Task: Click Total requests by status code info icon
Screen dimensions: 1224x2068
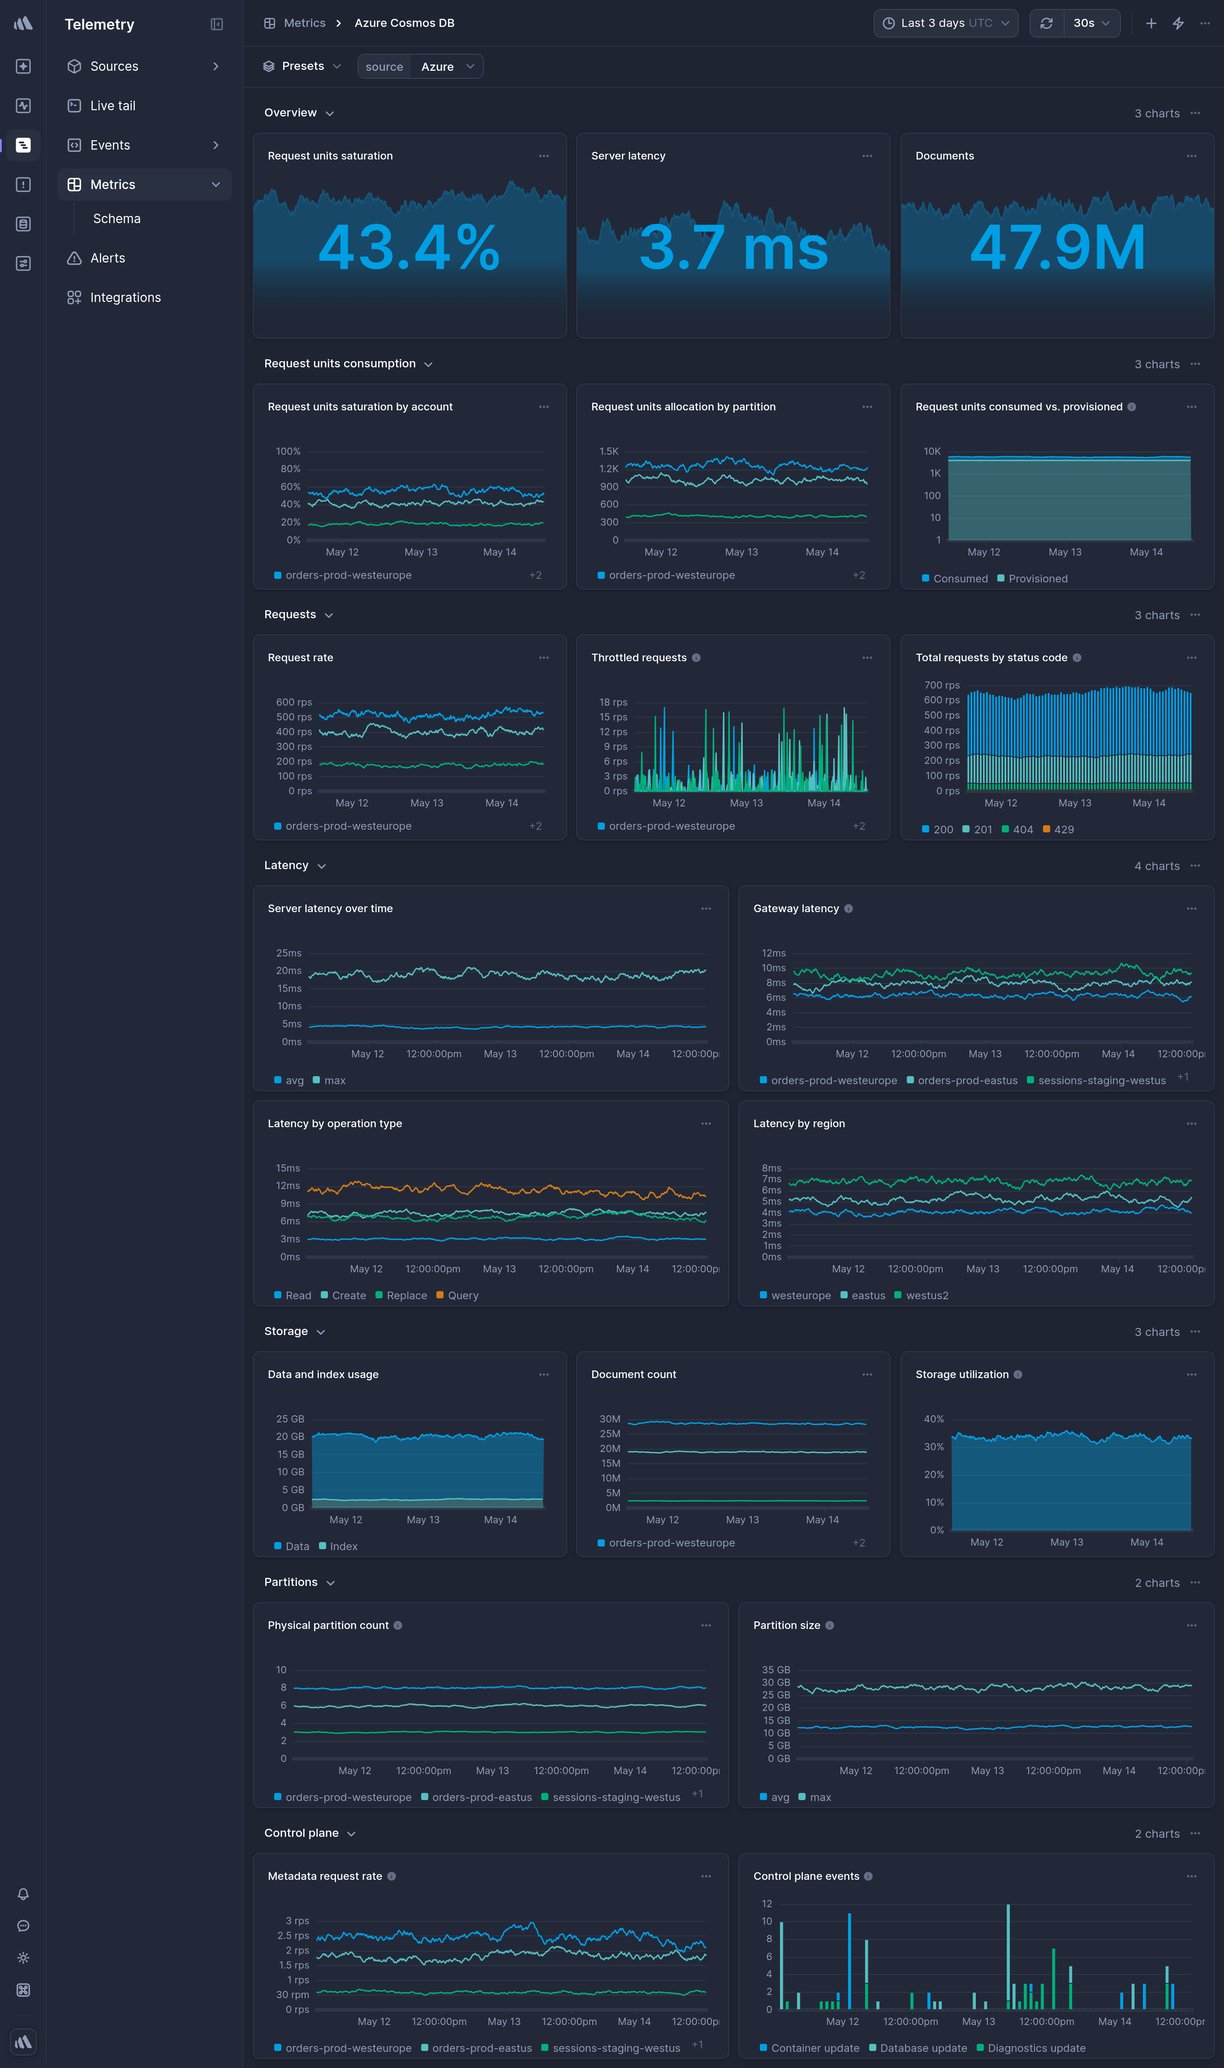Action: [1077, 658]
